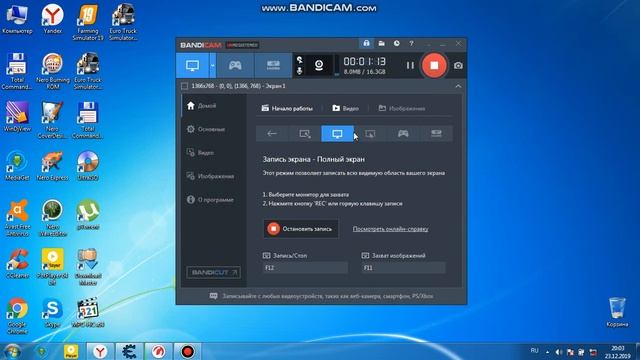Click the back arrow mode button

pyautogui.click(x=272, y=133)
